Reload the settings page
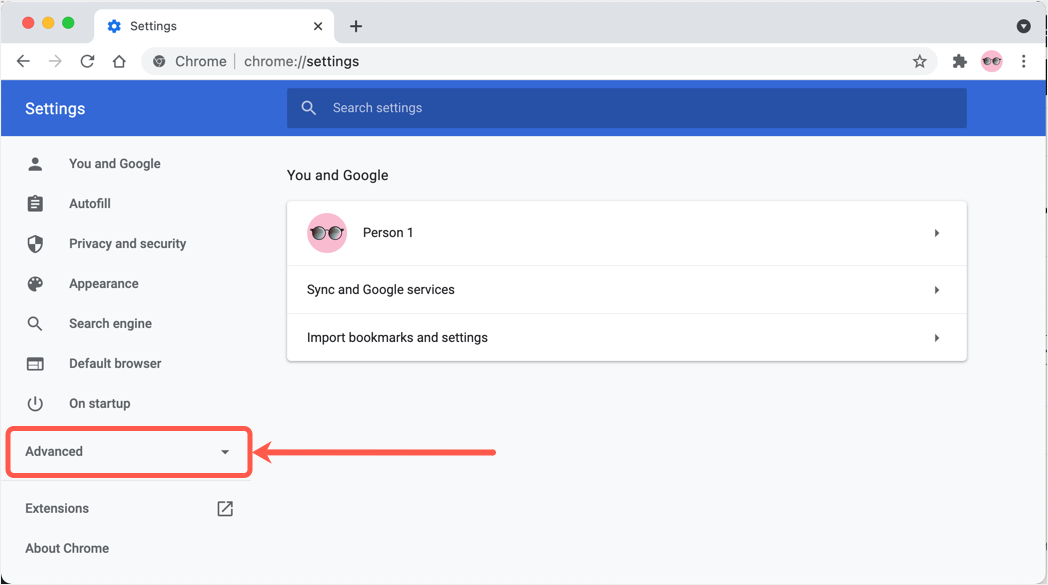 (87, 61)
